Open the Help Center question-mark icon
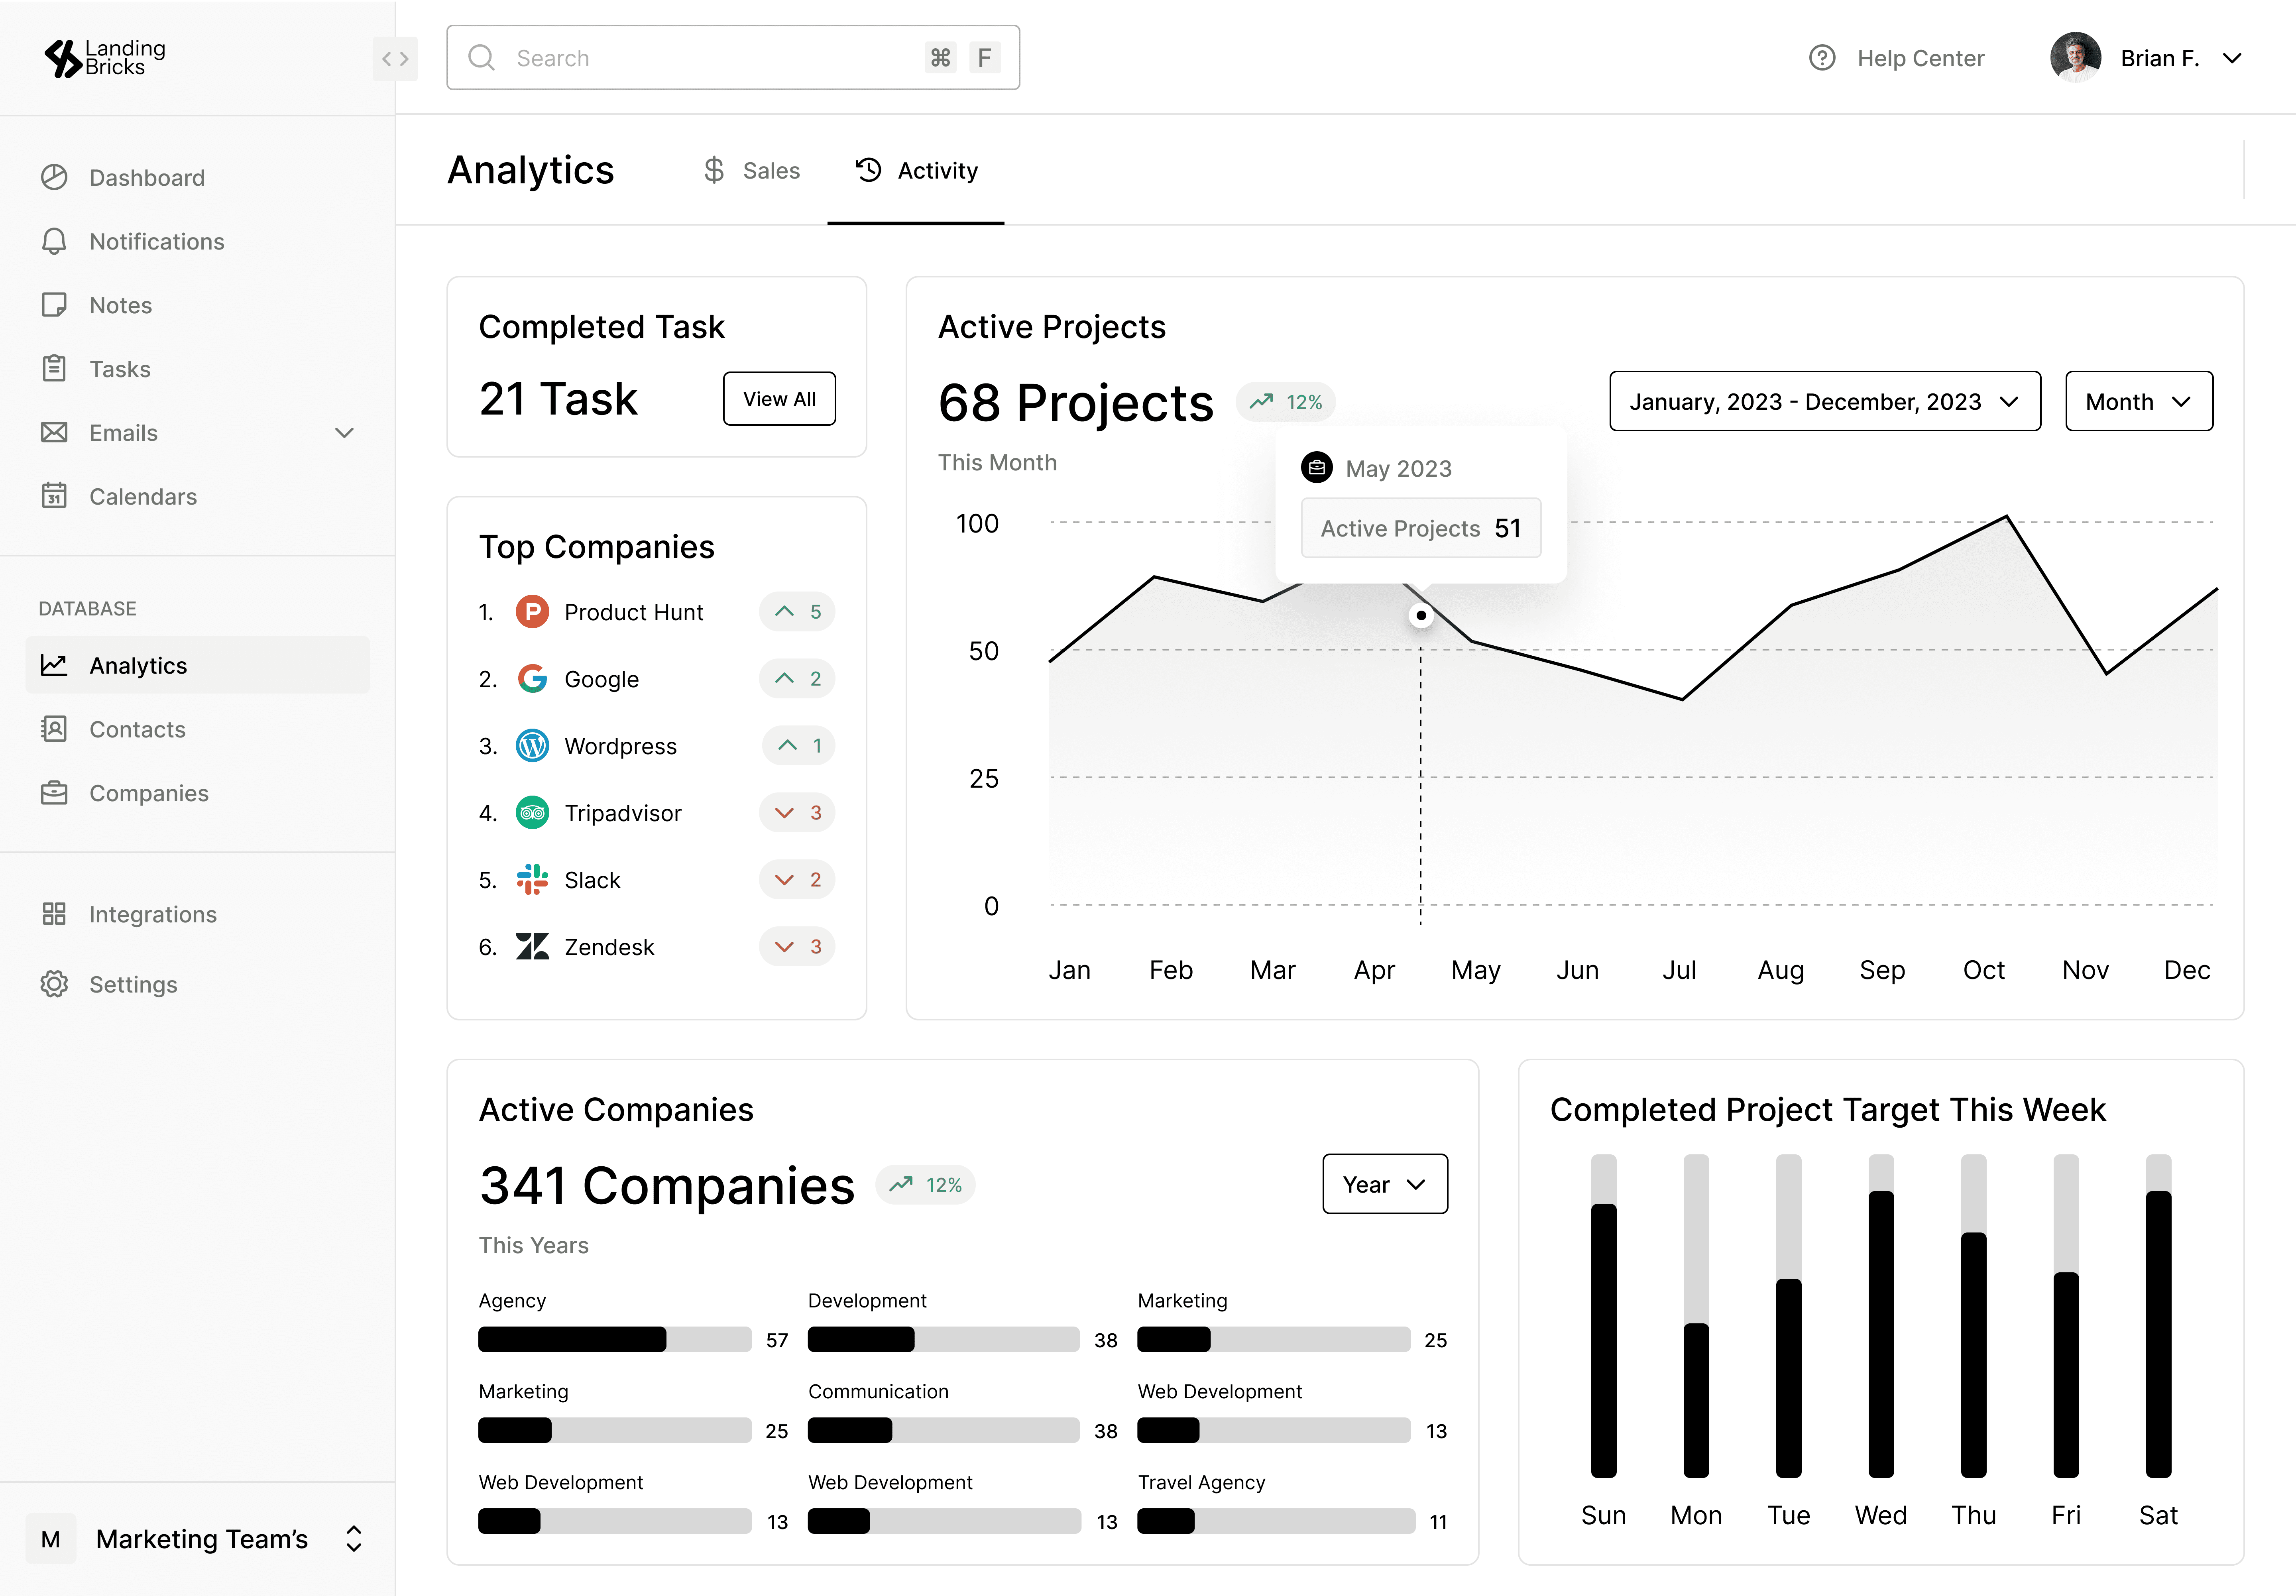 1822,58
